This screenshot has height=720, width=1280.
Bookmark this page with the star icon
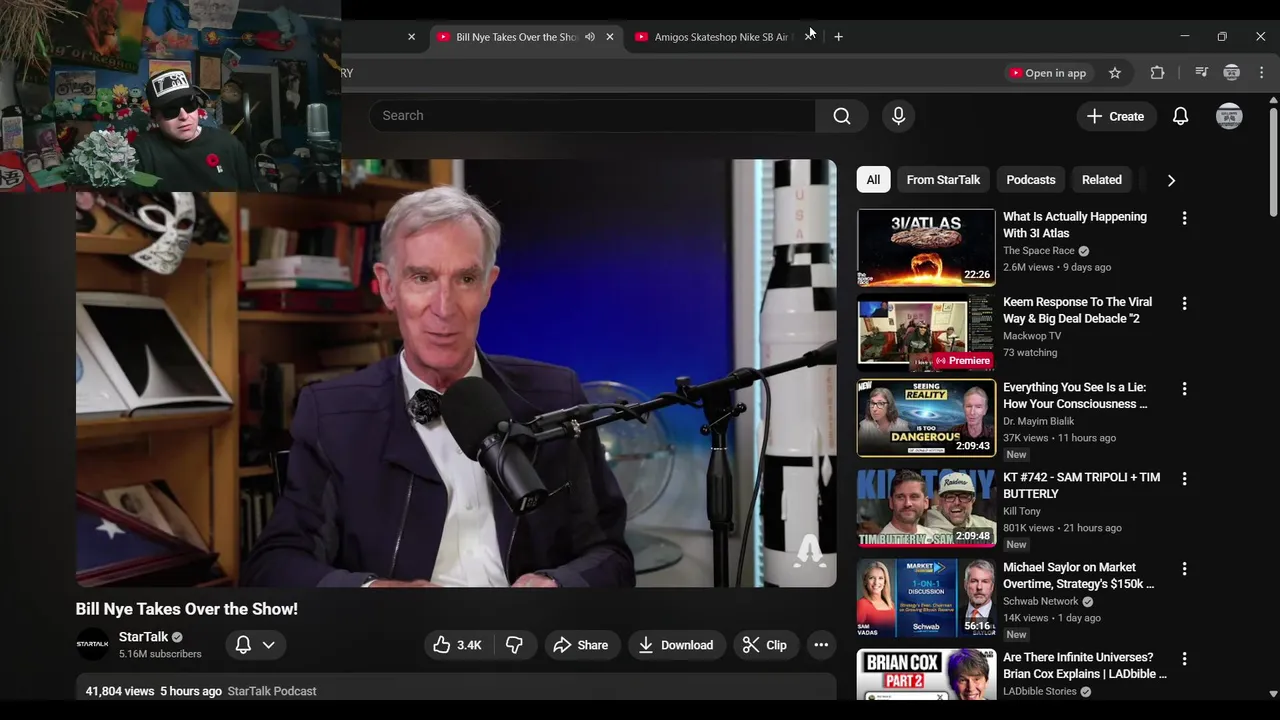click(1115, 73)
